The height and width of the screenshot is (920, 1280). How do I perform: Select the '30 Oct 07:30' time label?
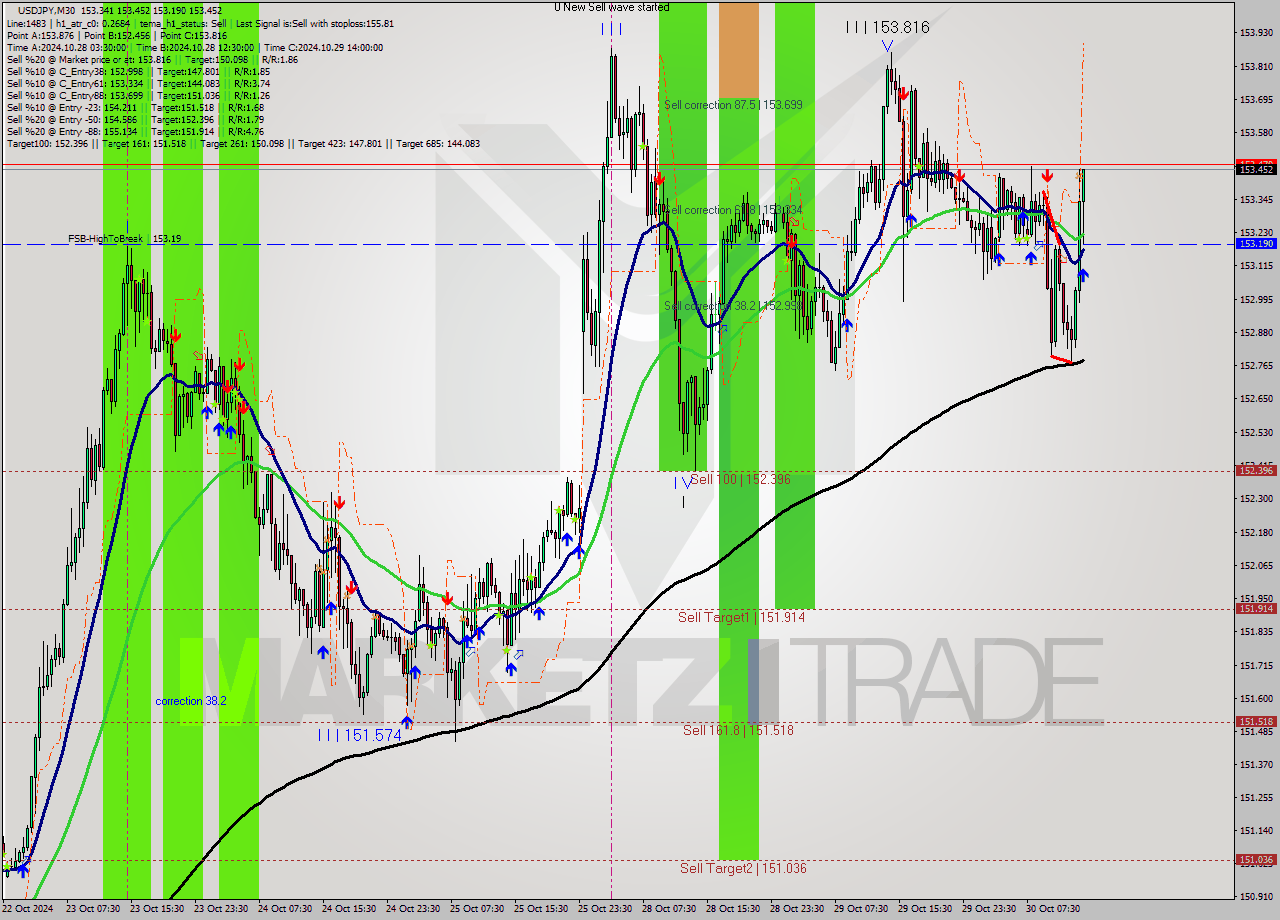1053,909
